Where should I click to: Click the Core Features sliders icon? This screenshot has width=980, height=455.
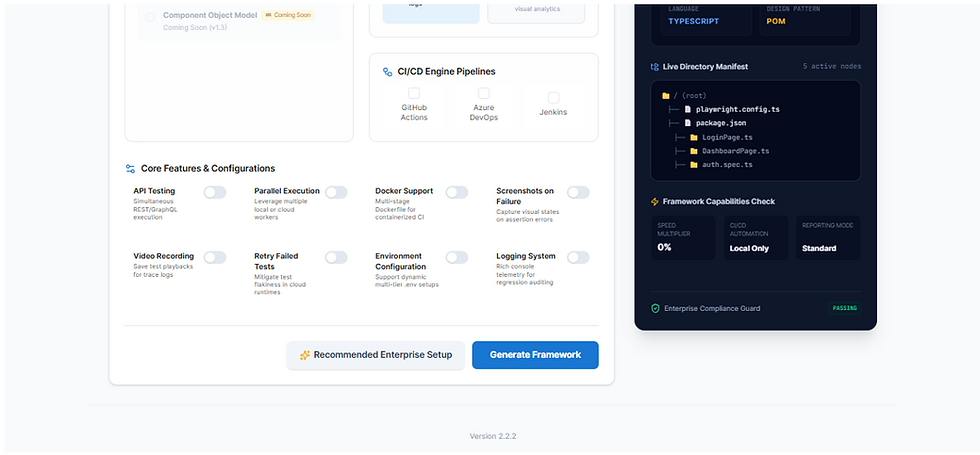tap(130, 169)
